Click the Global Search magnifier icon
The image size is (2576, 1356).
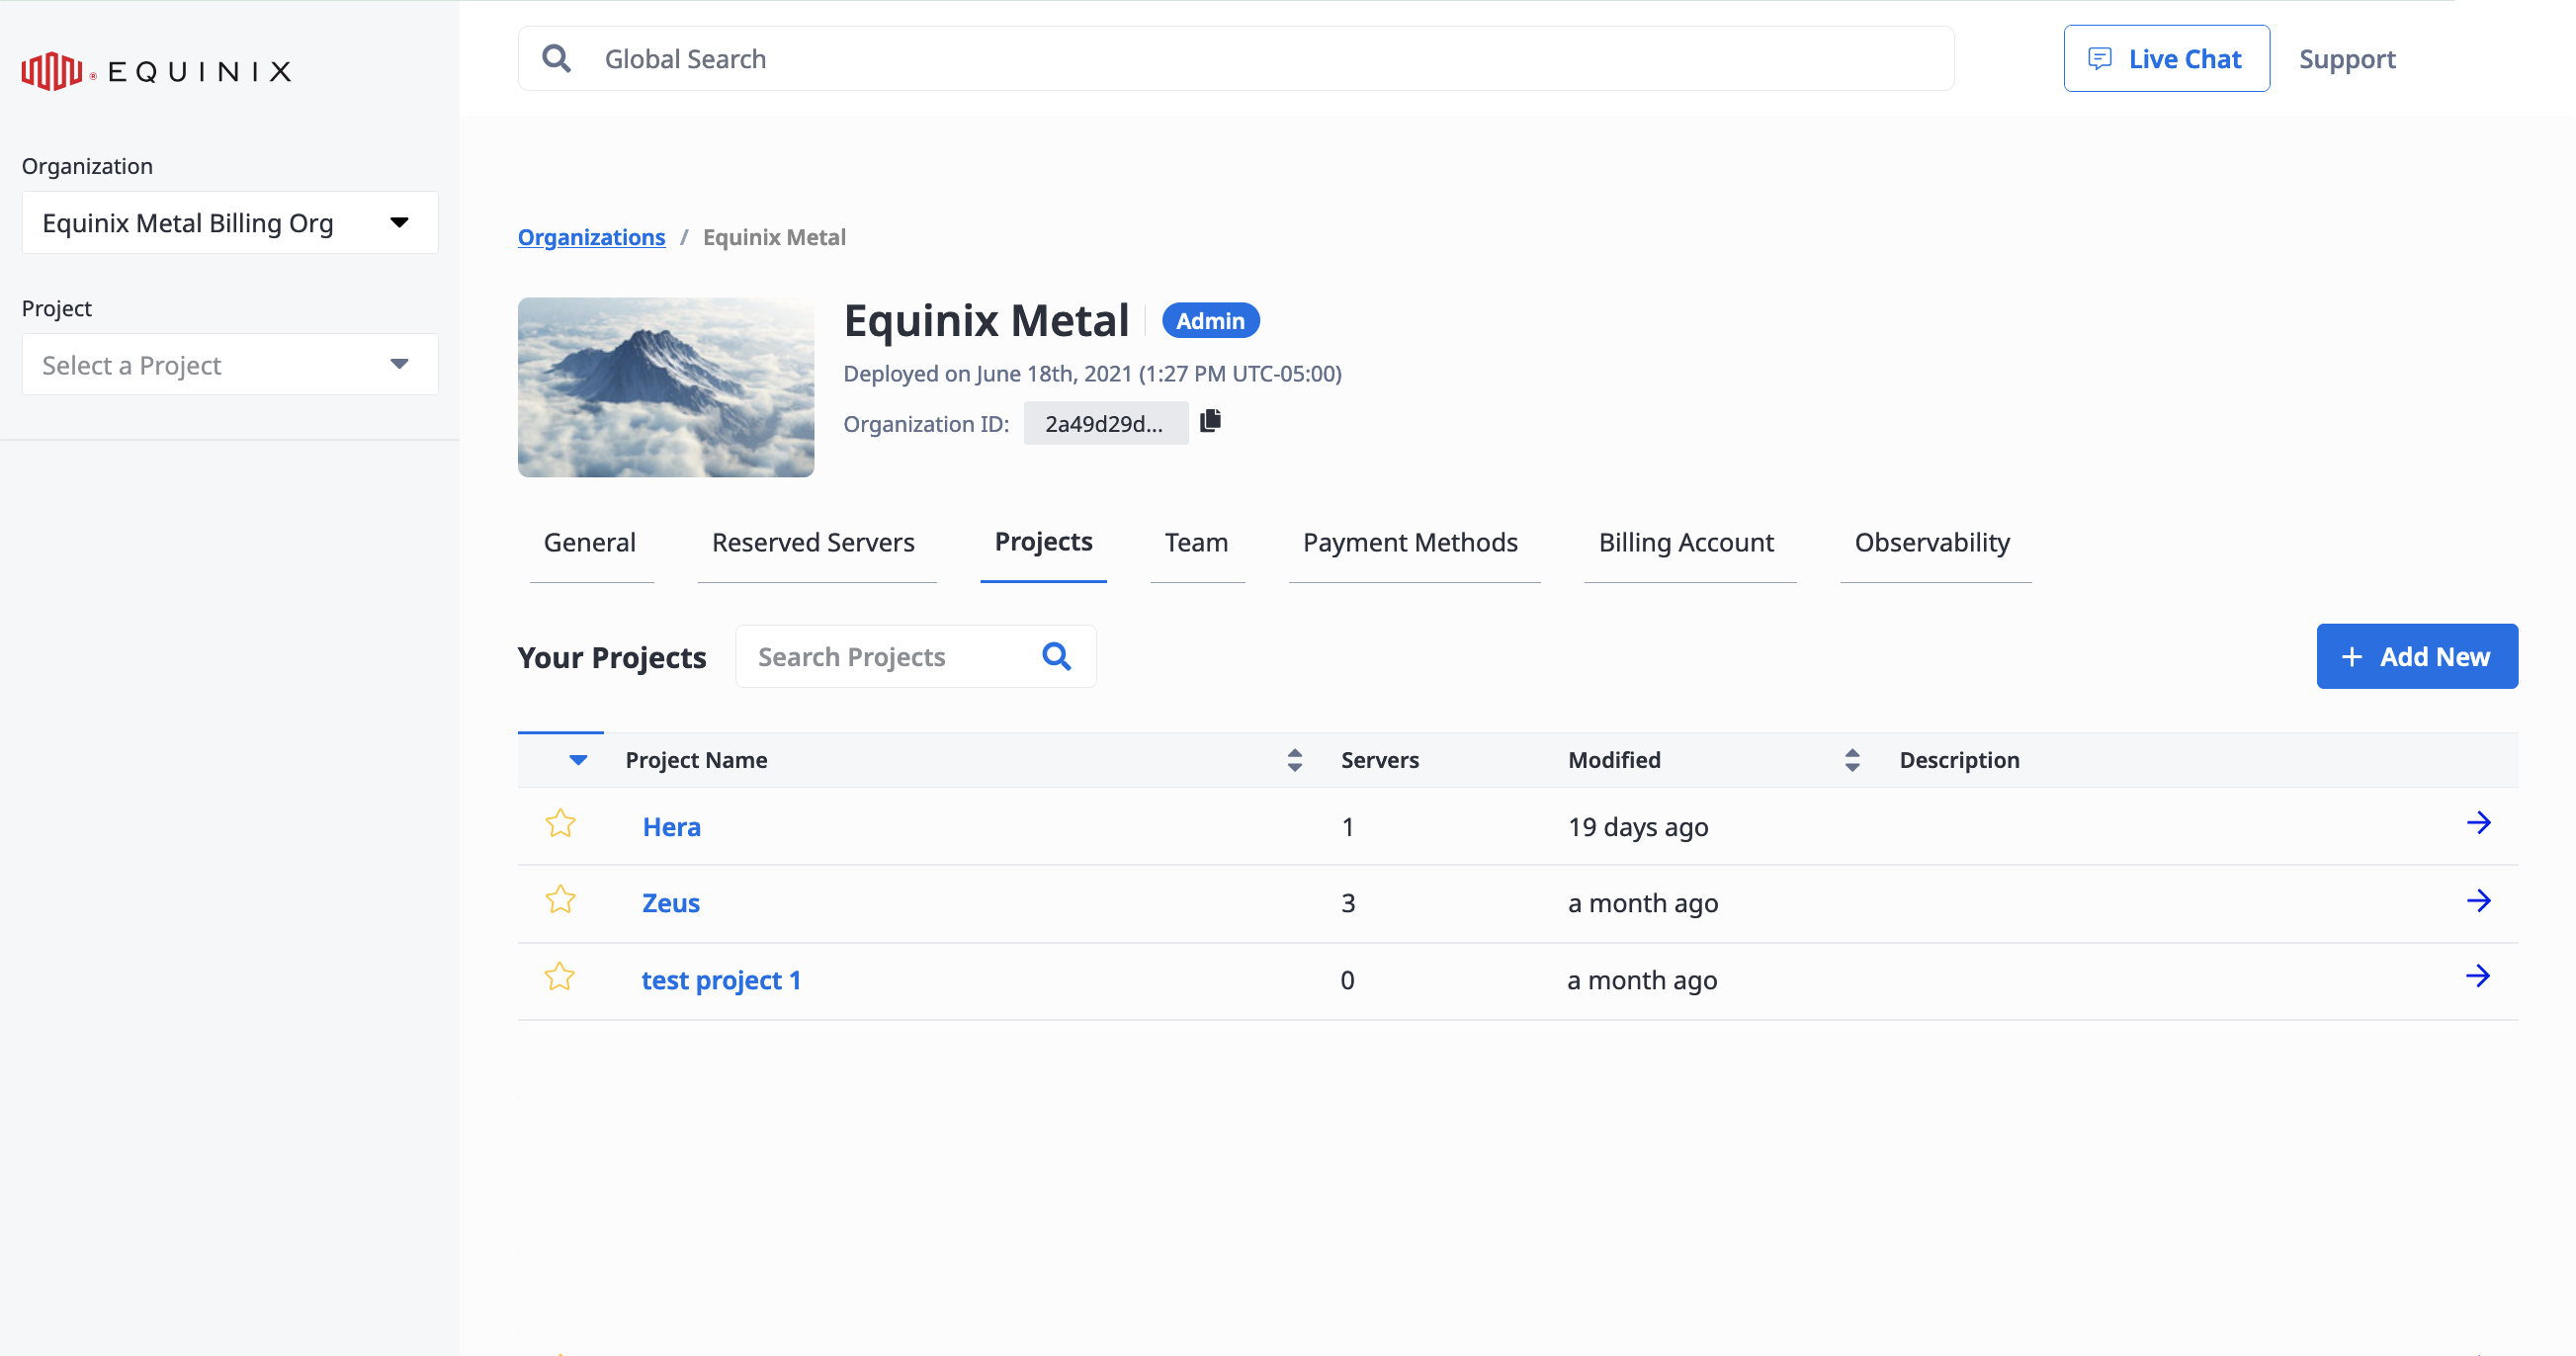tap(556, 59)
